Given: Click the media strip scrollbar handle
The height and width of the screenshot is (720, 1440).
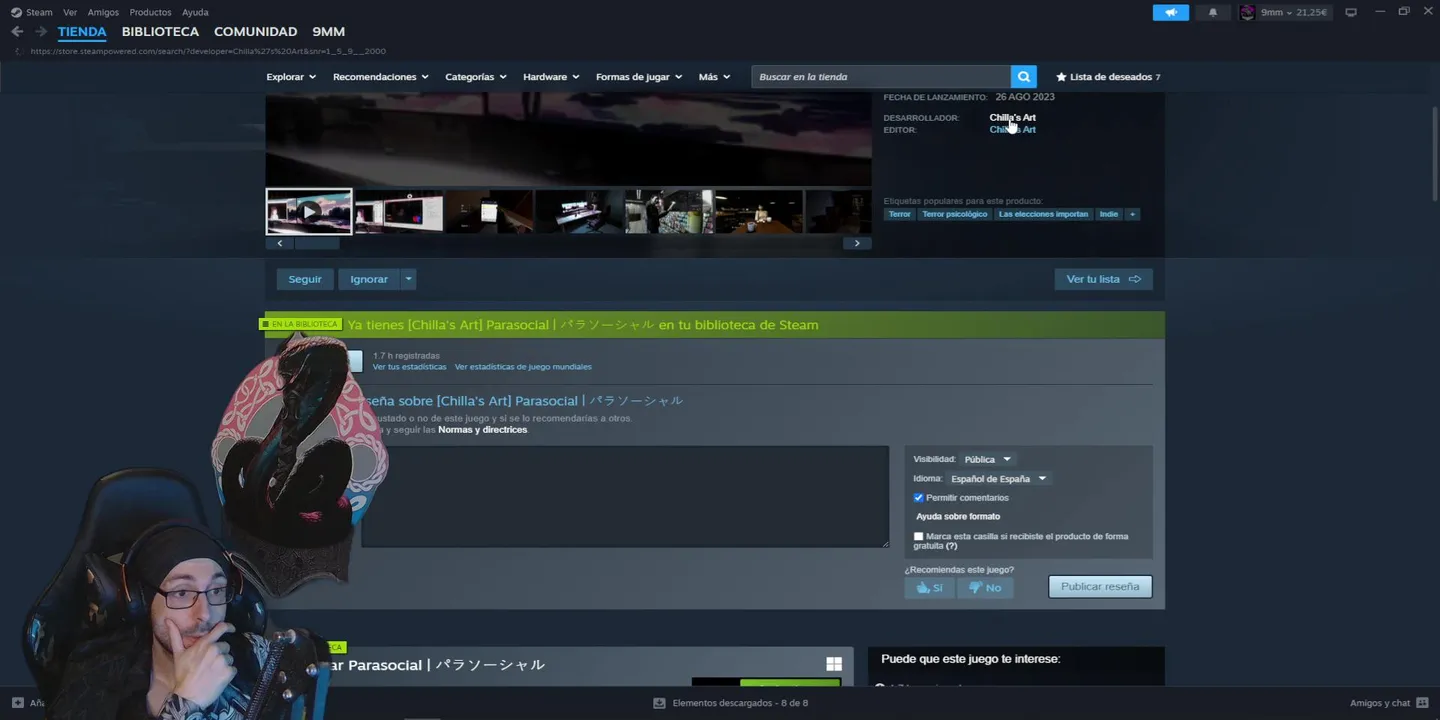Looking at the screenshot, I should pos(317,243).
